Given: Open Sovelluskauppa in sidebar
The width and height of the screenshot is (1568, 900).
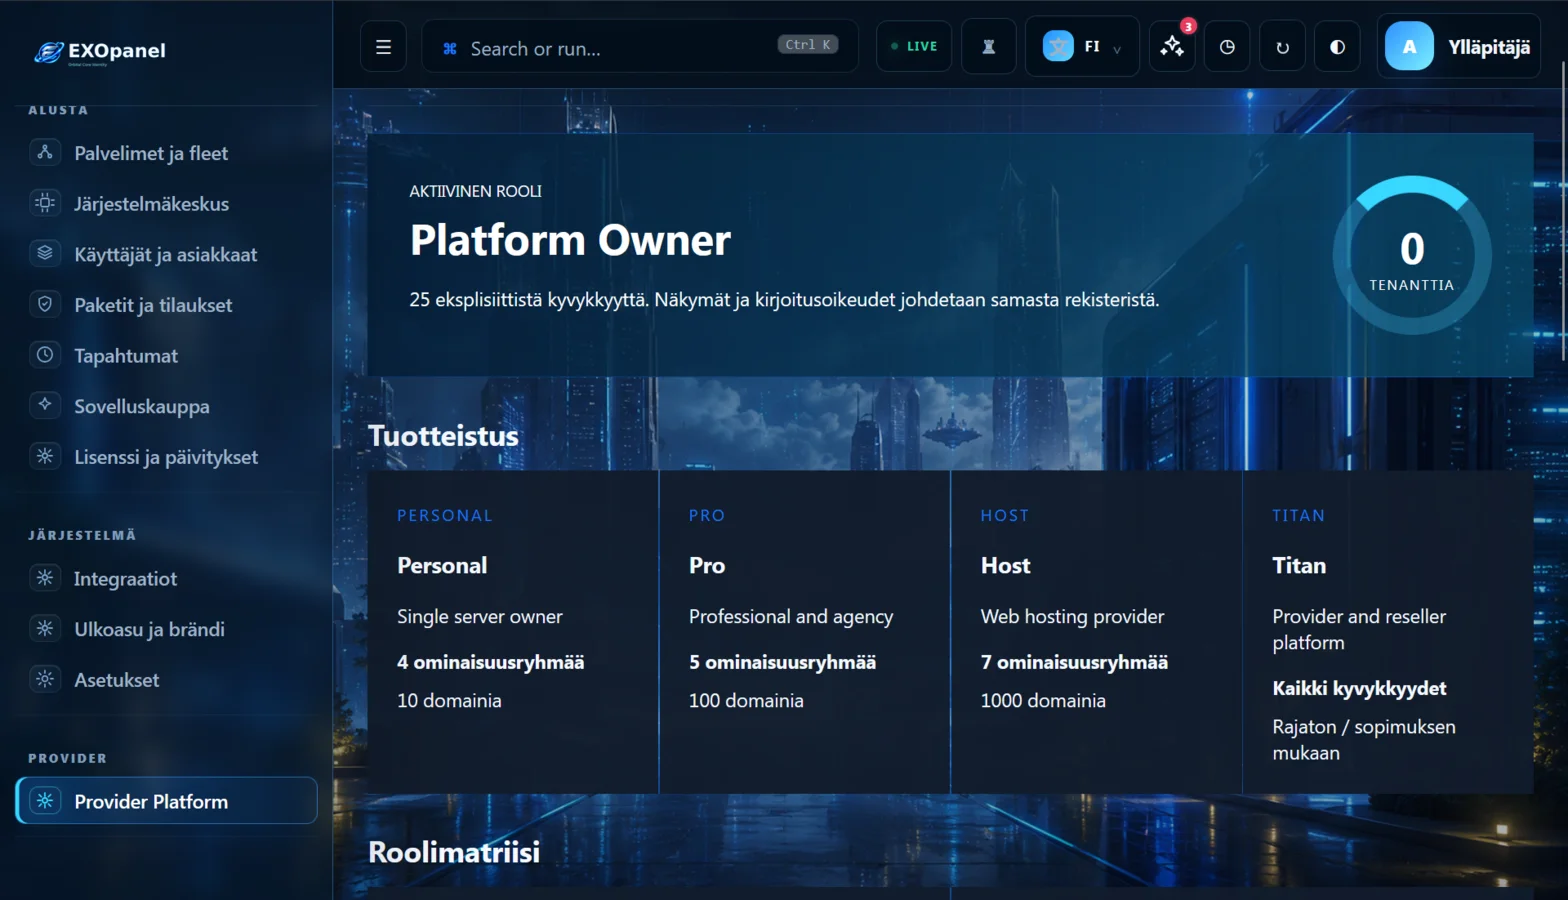Looking at the screenshot, I should click(166, 406).
